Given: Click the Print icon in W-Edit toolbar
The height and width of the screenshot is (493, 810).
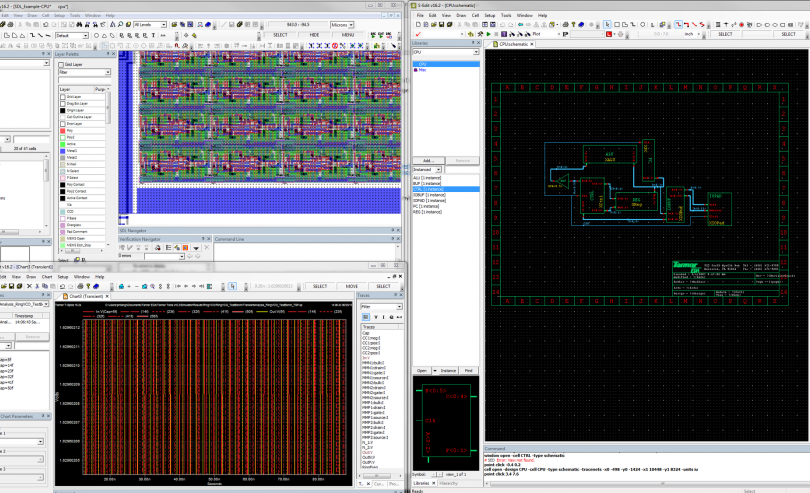Looking at the screenshot, I should [80, 286].
